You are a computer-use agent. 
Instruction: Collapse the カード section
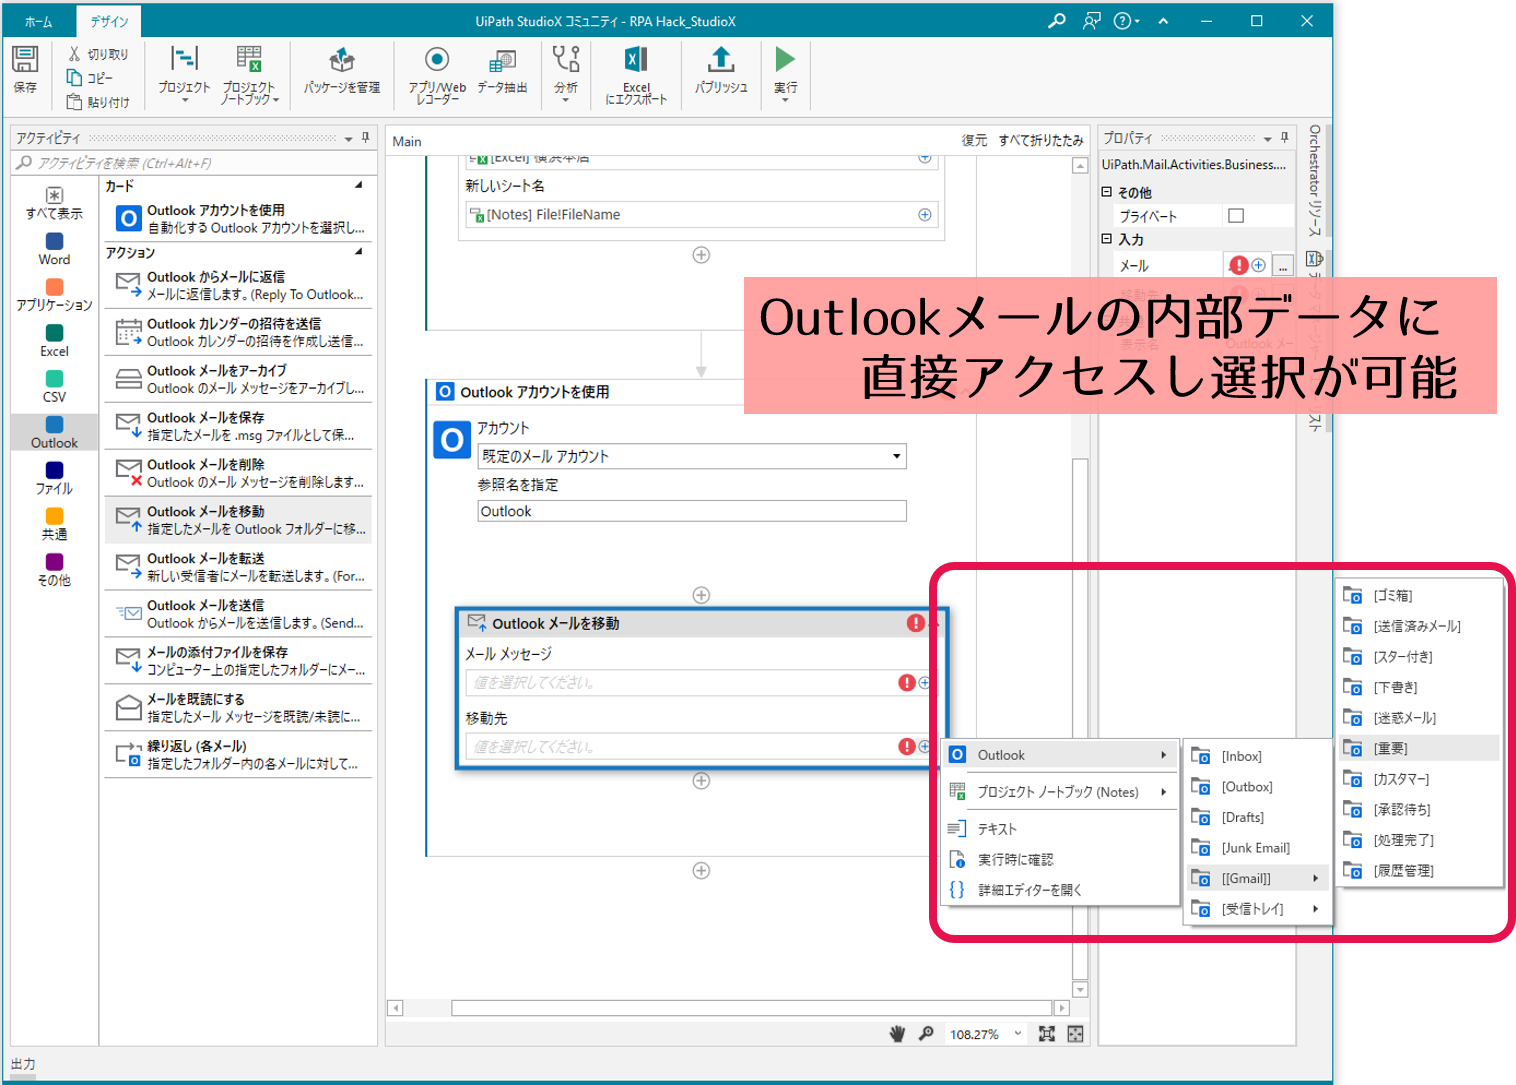coord(358,185)
